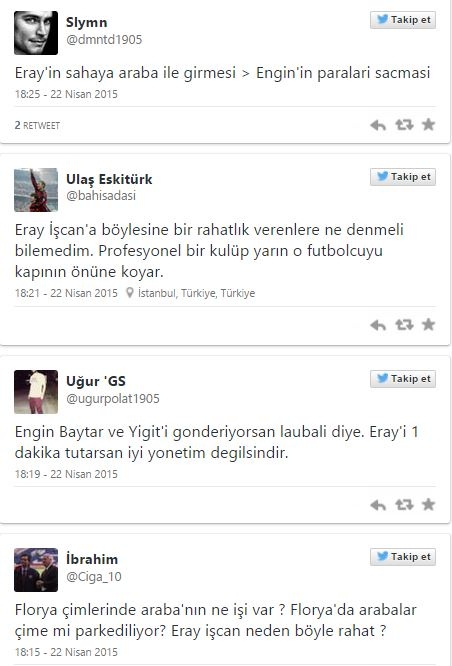
Task: Click Takip et for Uğur 'GS
Action: (403, 379)
